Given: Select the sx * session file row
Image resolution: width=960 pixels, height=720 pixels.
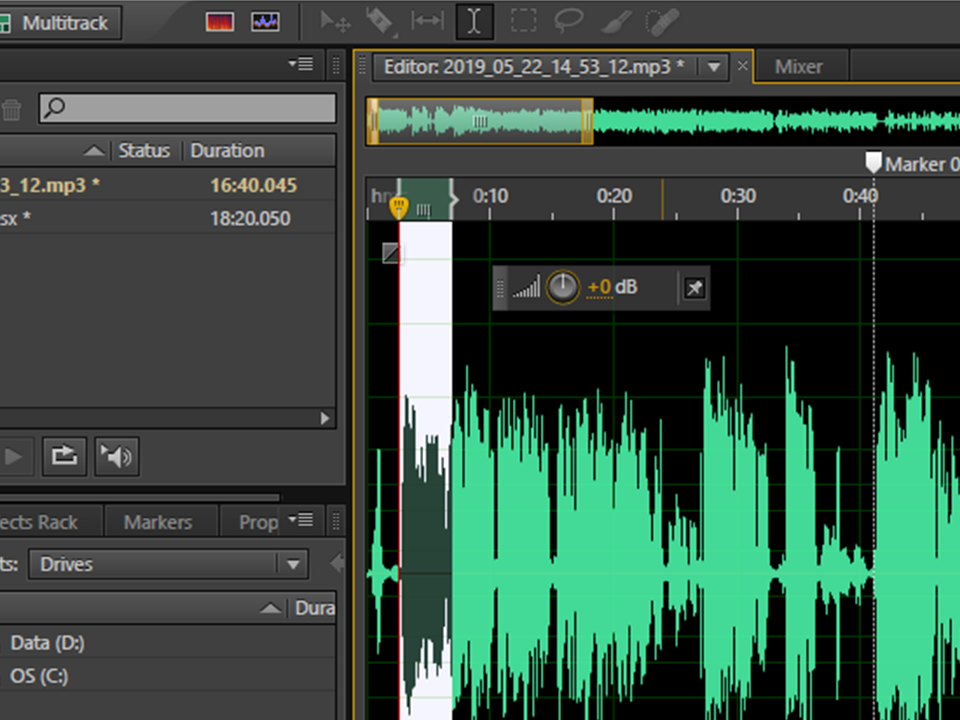Looking at the screenshot, I should (x=168, y=218).
